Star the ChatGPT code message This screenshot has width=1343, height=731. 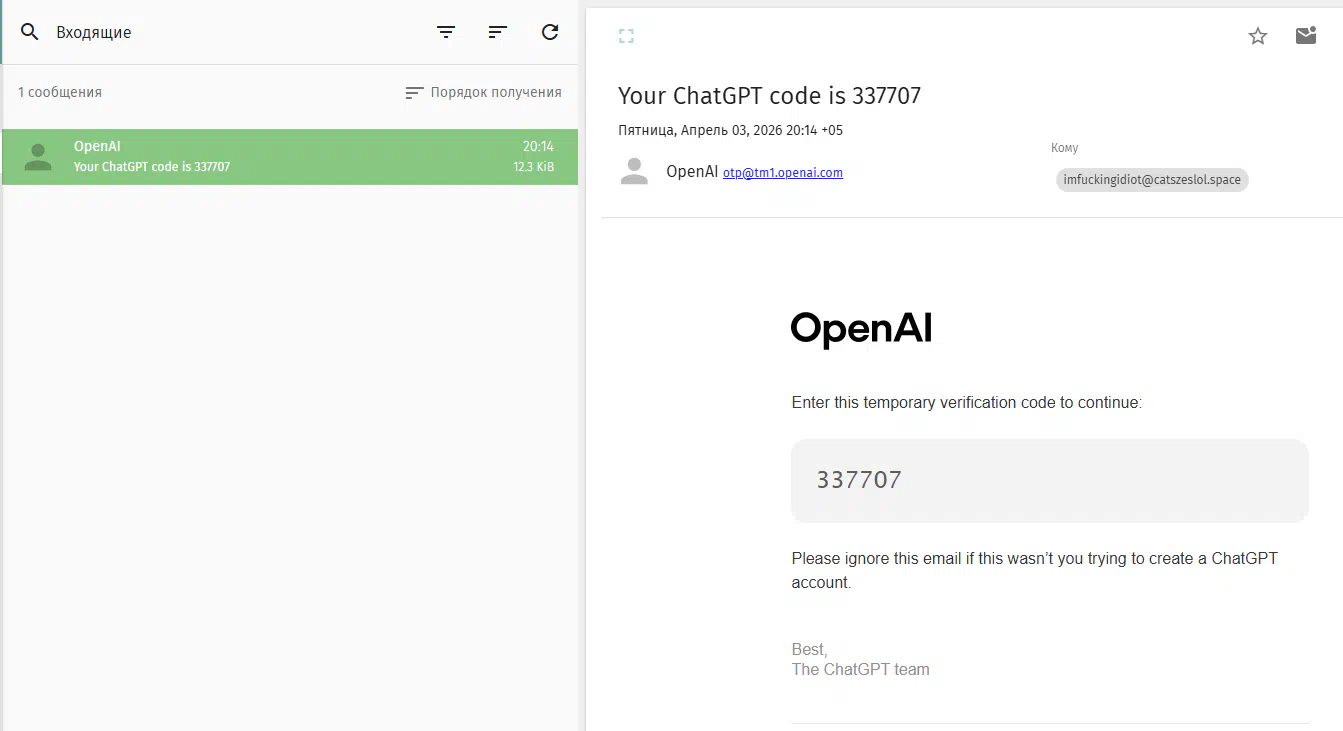tap(1258, 37)
